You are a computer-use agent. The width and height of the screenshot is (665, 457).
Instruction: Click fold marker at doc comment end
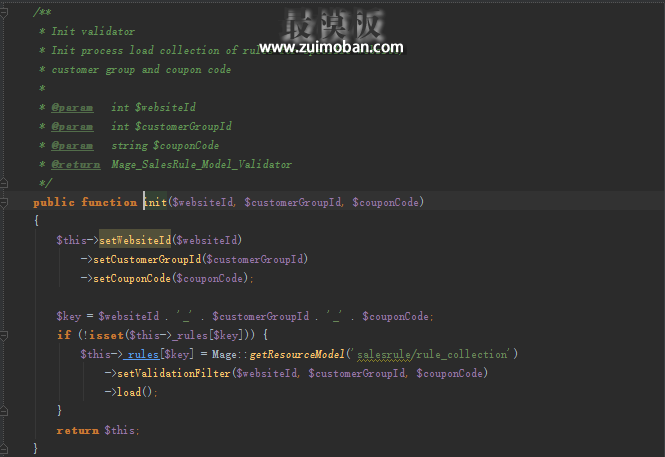click(5, 183)
